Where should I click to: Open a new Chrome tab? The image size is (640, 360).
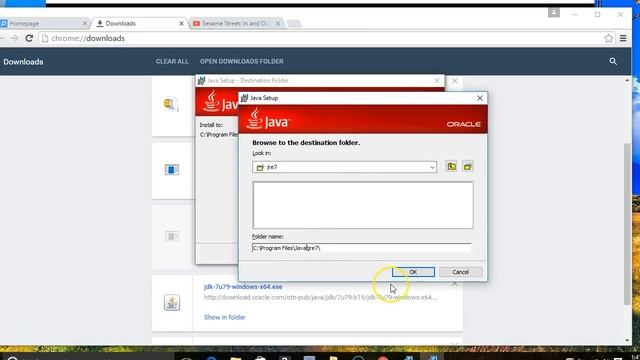294,24
